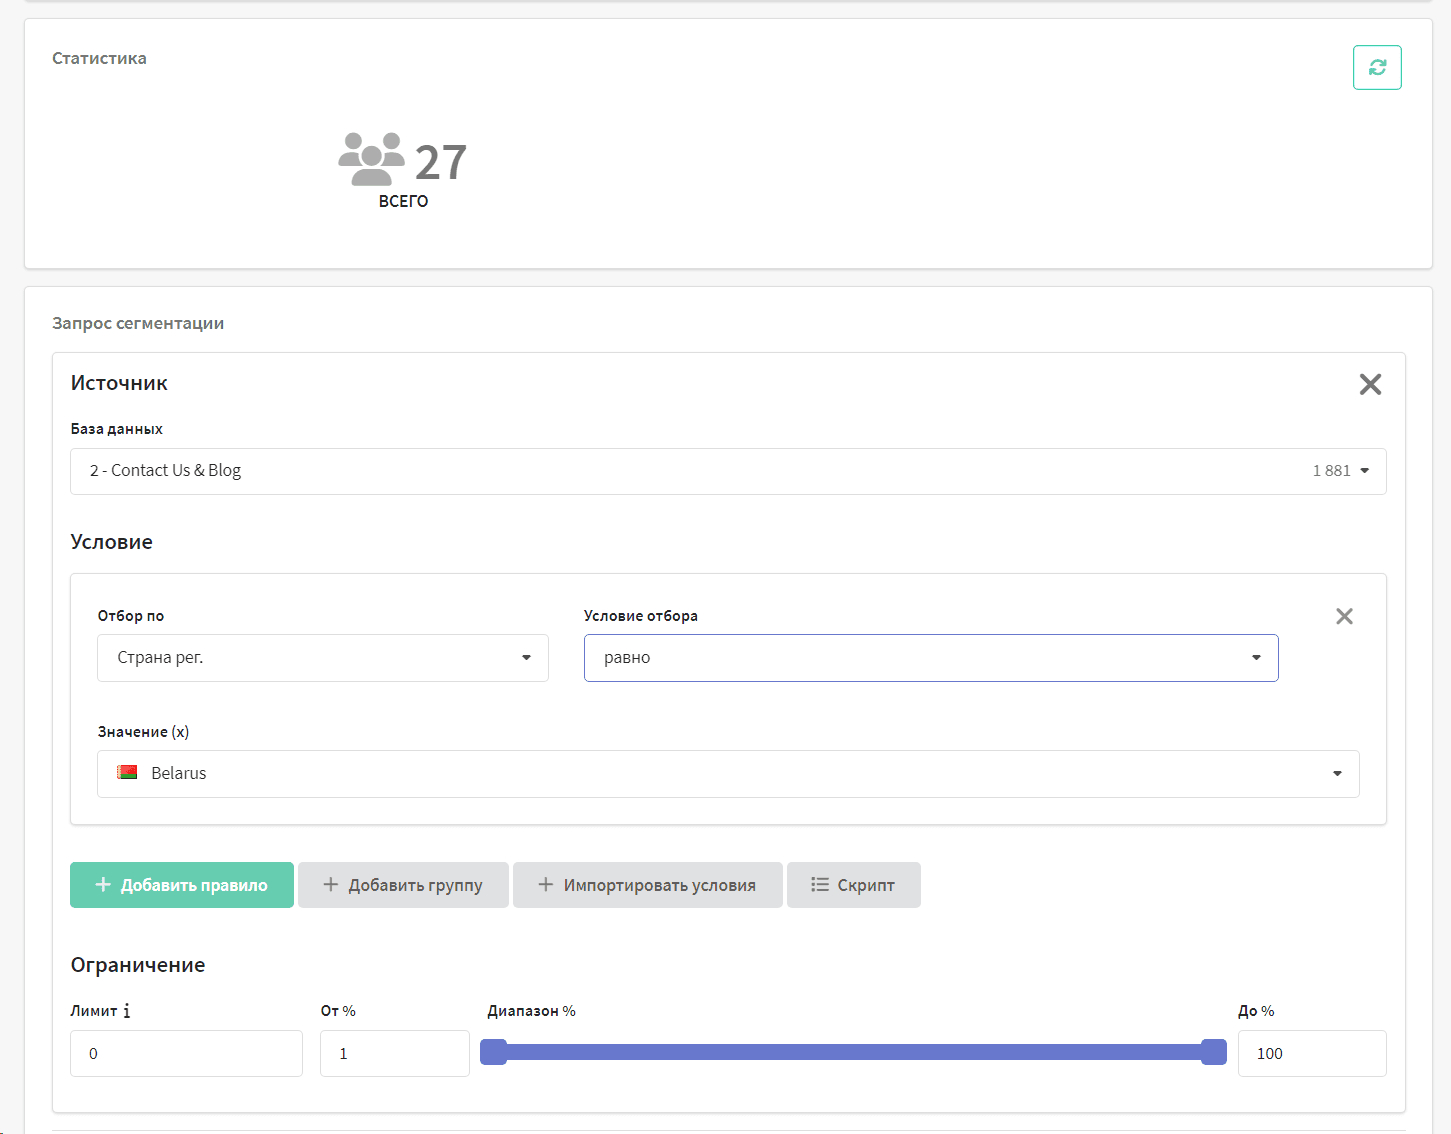Click the Лимит info icon
Viewport: 1451px width, 1134px height.
(x=127, y=1011)
